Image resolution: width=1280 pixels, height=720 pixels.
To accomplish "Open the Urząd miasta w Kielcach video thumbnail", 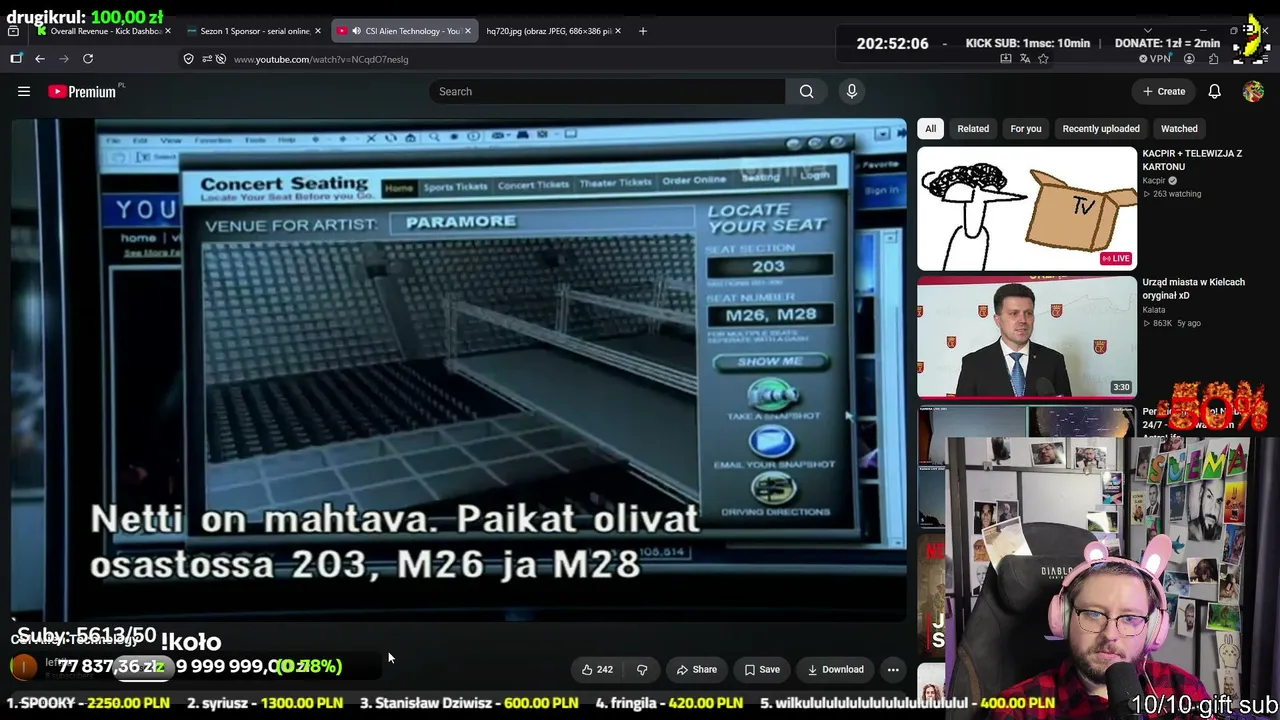I will click(1027, 337).
